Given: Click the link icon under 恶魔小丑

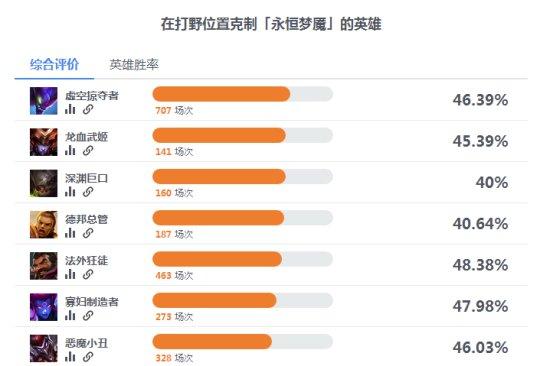Looking at the screenshot, I should coord(88,357).
